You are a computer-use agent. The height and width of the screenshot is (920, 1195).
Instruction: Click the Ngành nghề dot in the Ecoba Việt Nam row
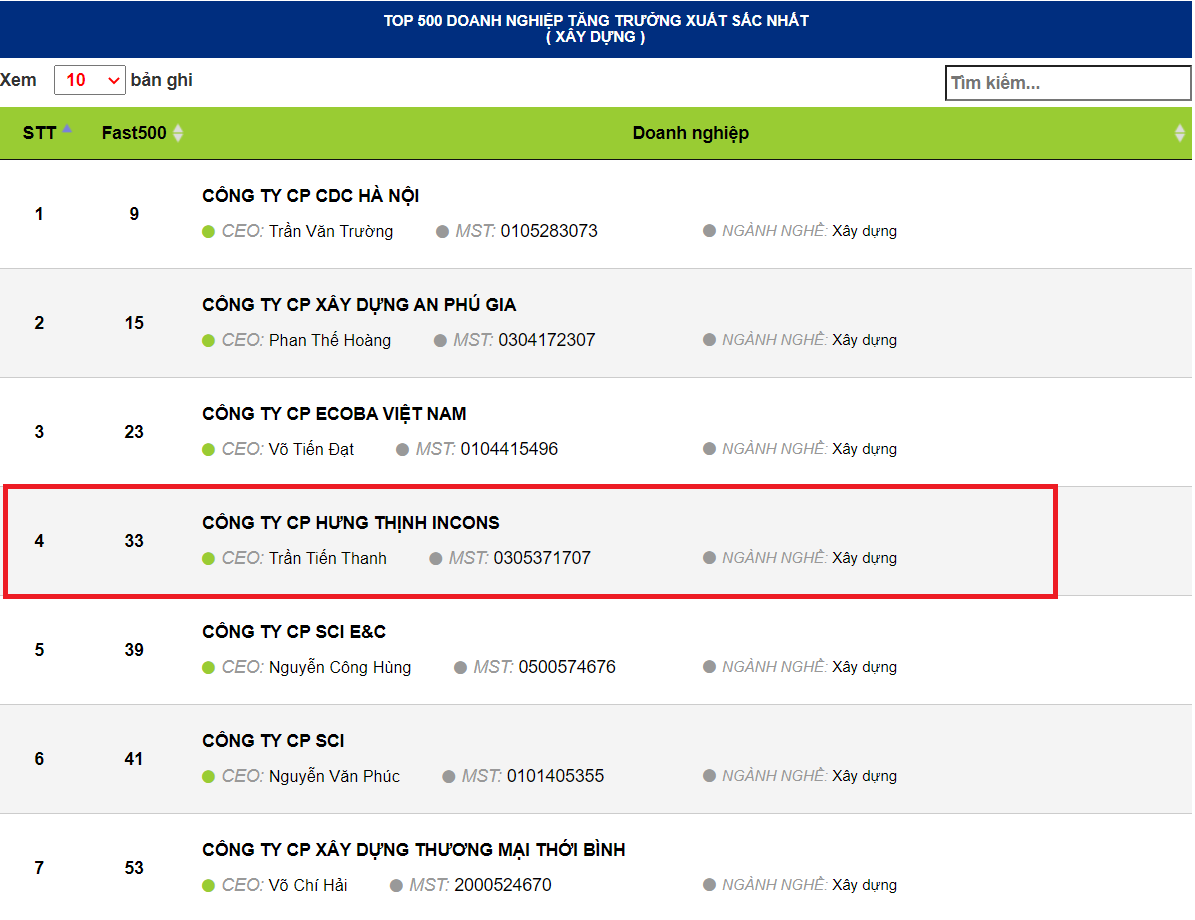click(x=709, y=449)
